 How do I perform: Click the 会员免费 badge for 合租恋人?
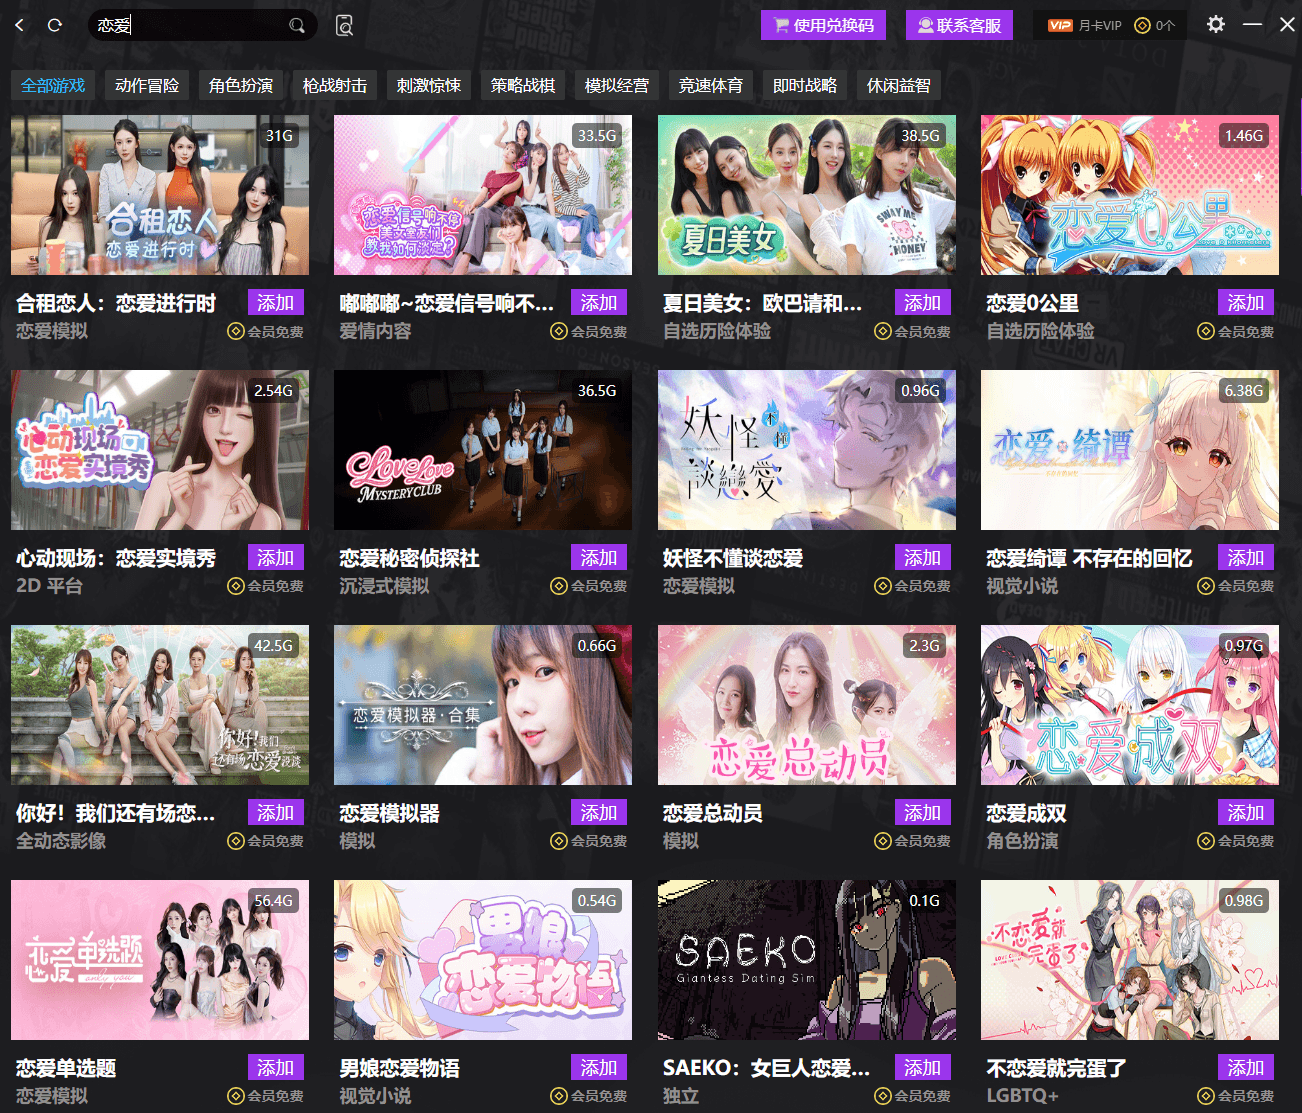pyautogui.click(x=265, y=331)
